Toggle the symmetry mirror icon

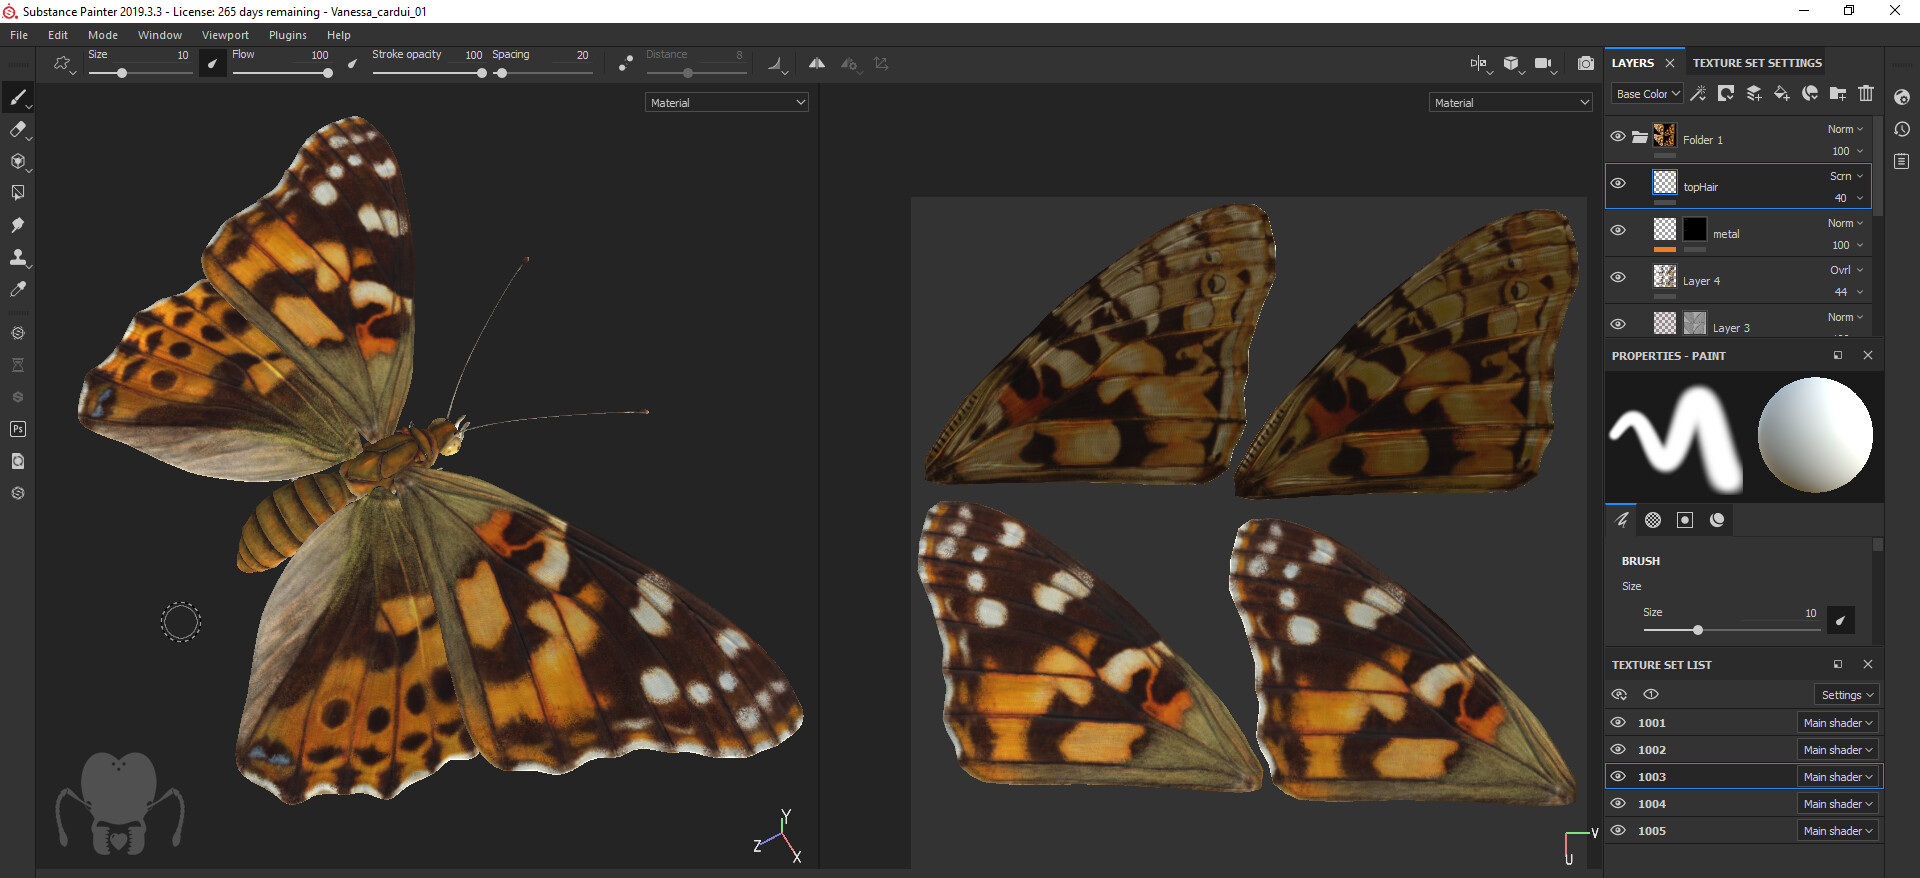[817, 63]
